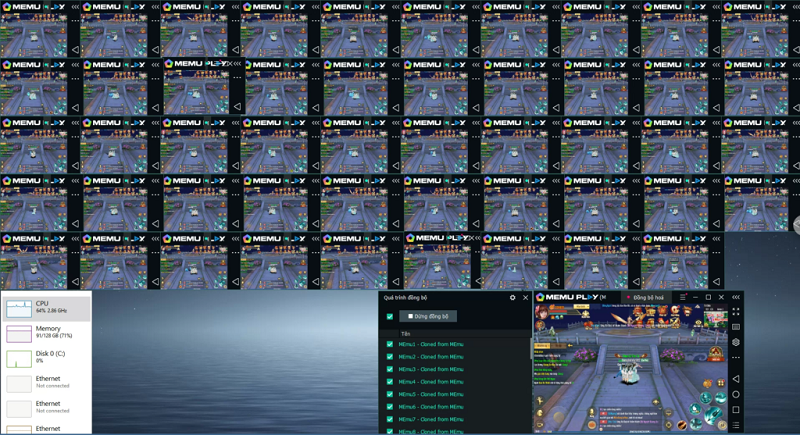Tap Android back triangle in main sidebar
This screenshot has width=800, height=435.
pos(736,379)
